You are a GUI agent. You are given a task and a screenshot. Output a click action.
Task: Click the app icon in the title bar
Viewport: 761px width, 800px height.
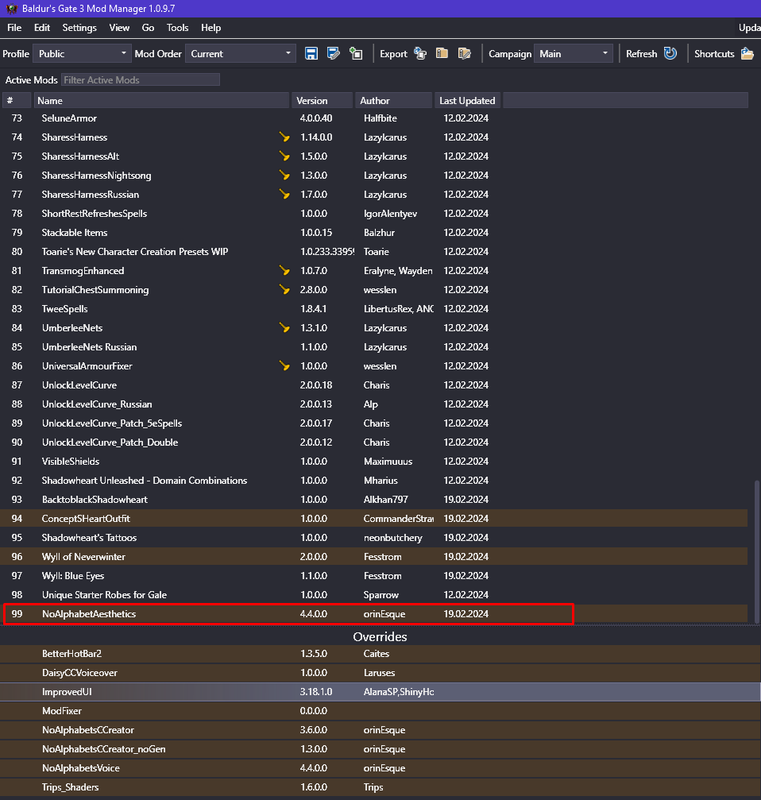pyautogui.click(x=11, y=9)
